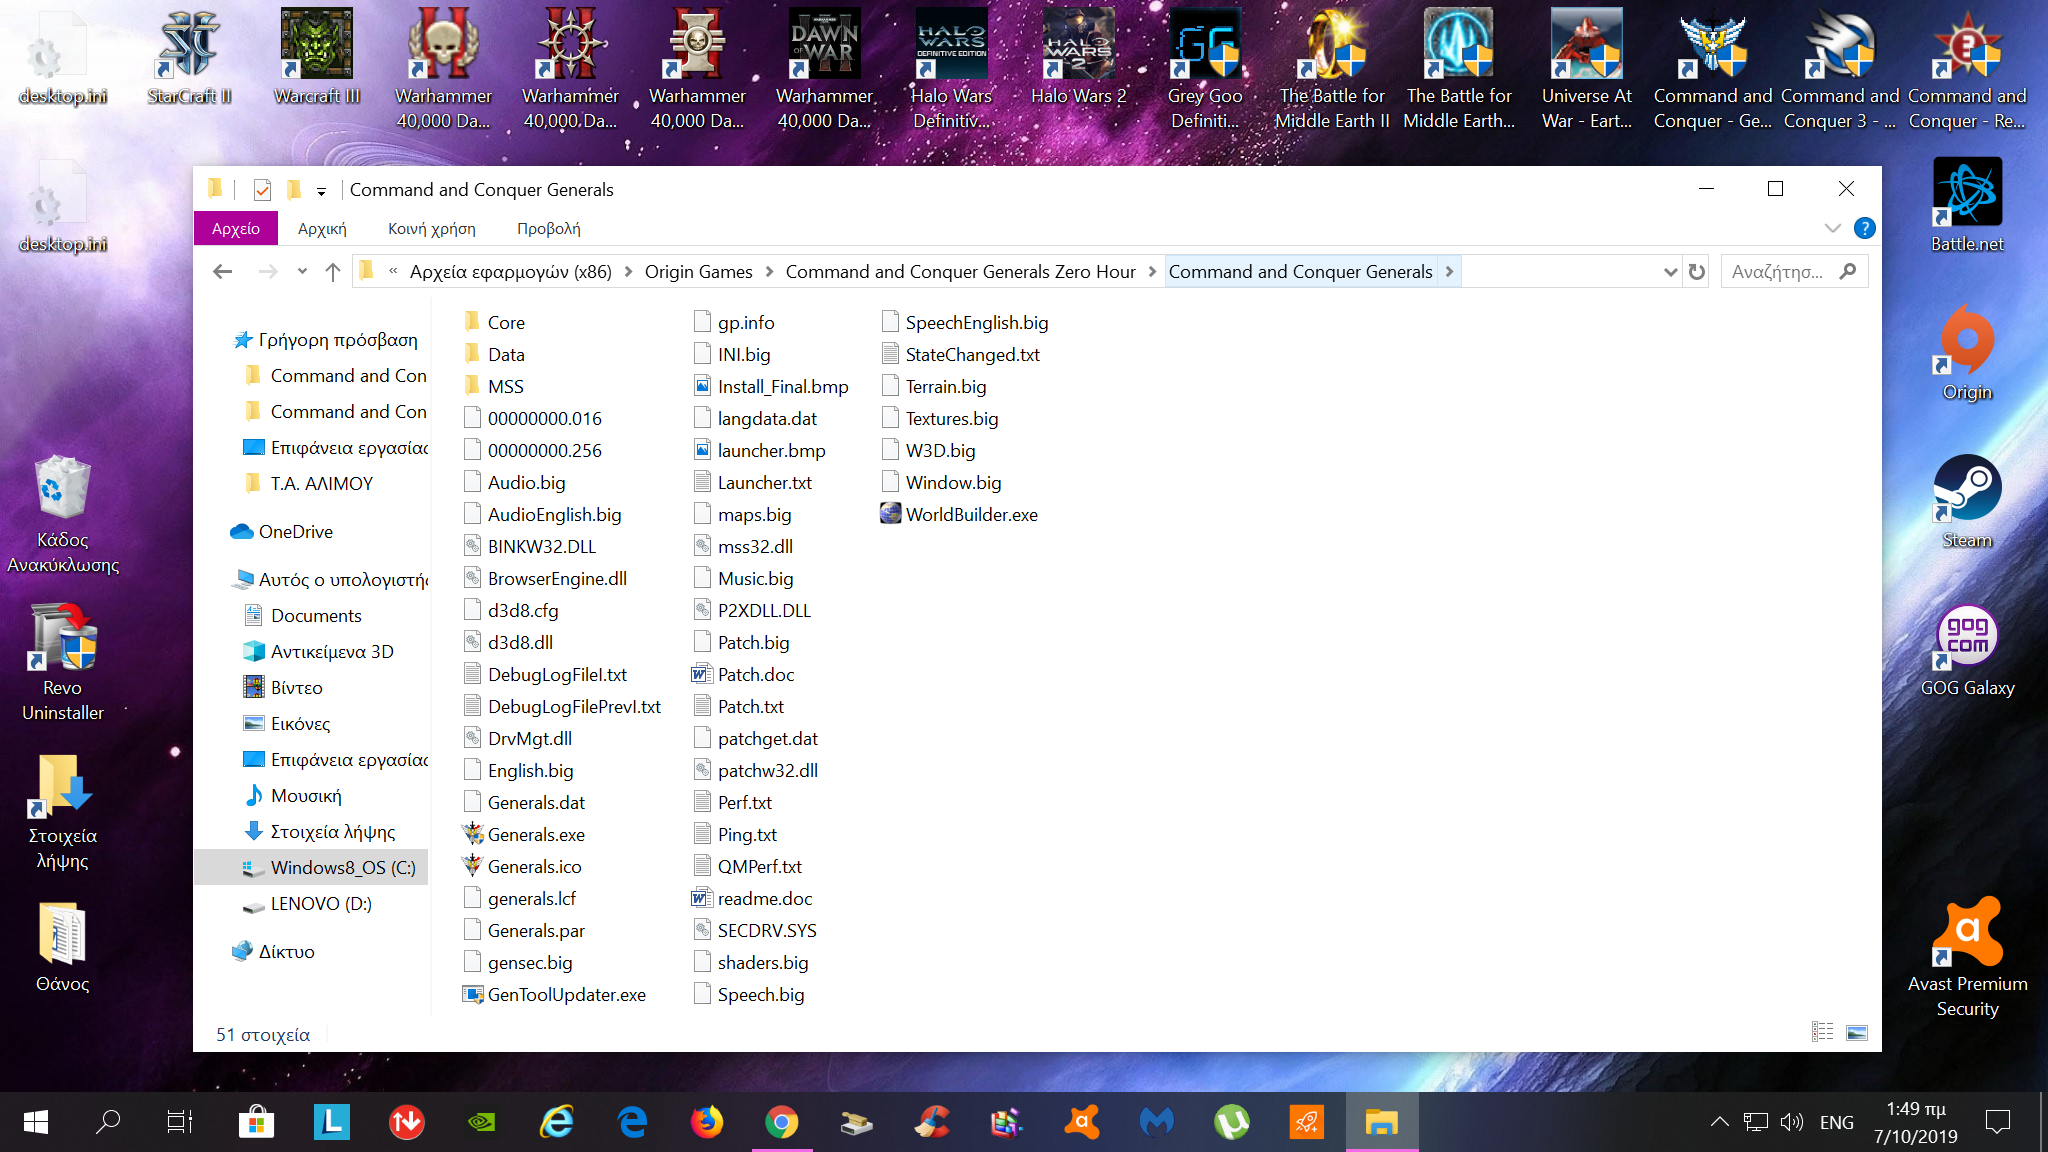Select Δίκτυο in navigation pane

274,951
